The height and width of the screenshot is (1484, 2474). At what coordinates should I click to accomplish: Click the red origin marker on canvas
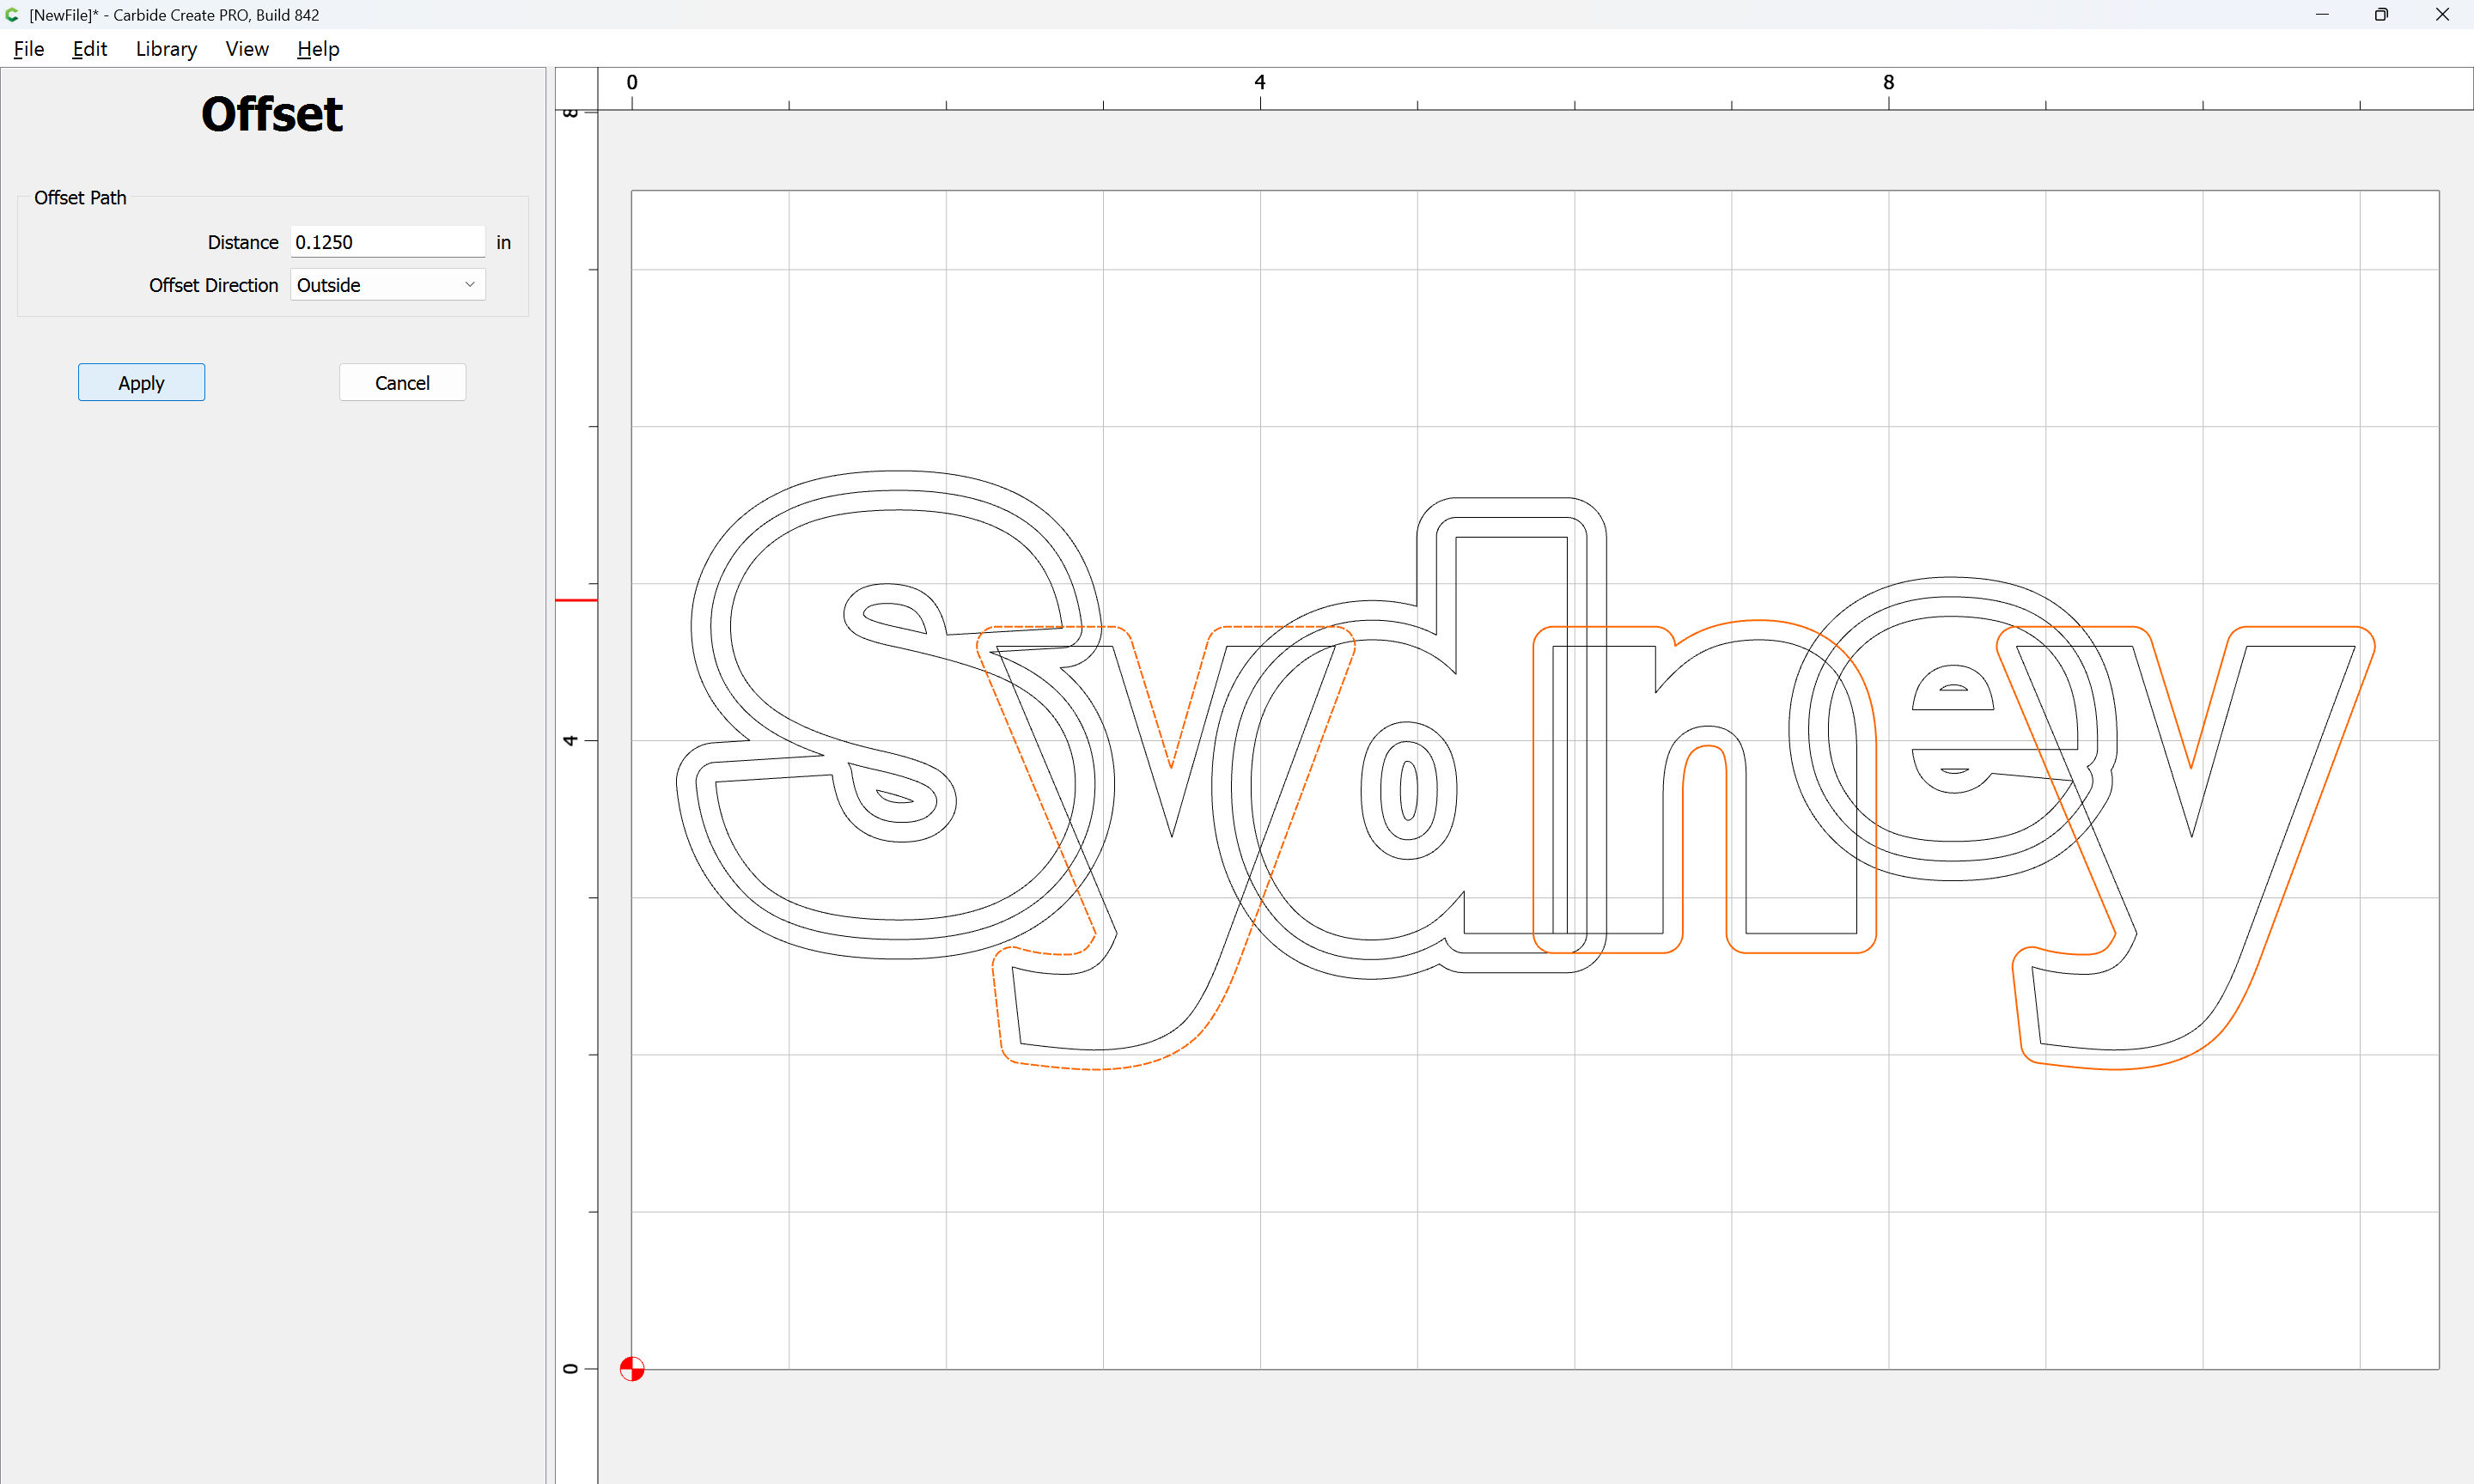632,1368
